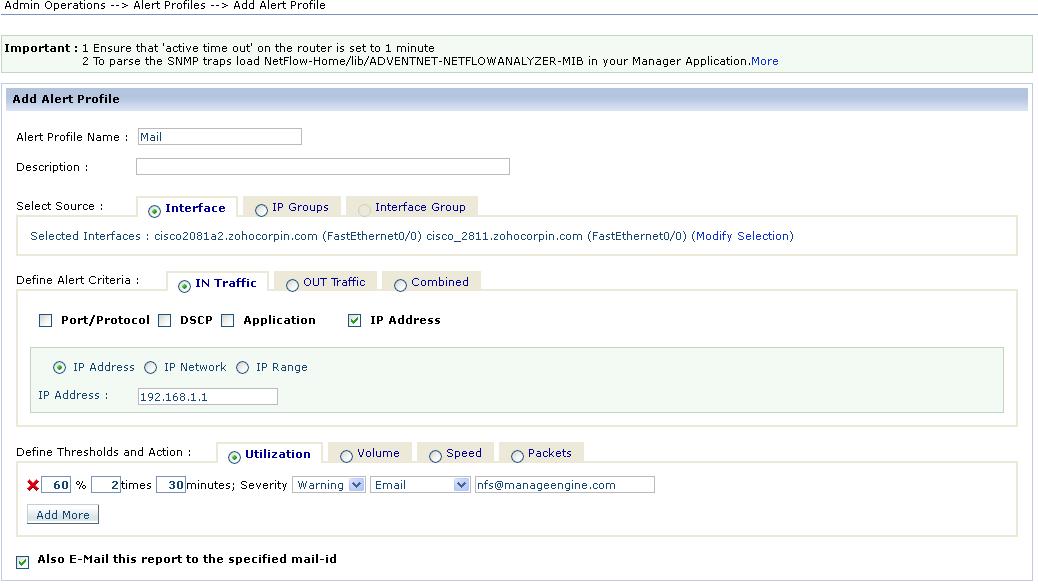Click the breadcrumb text Admin Operations
The height and width of the screenshot is (584, 1038).
[55, 5]
